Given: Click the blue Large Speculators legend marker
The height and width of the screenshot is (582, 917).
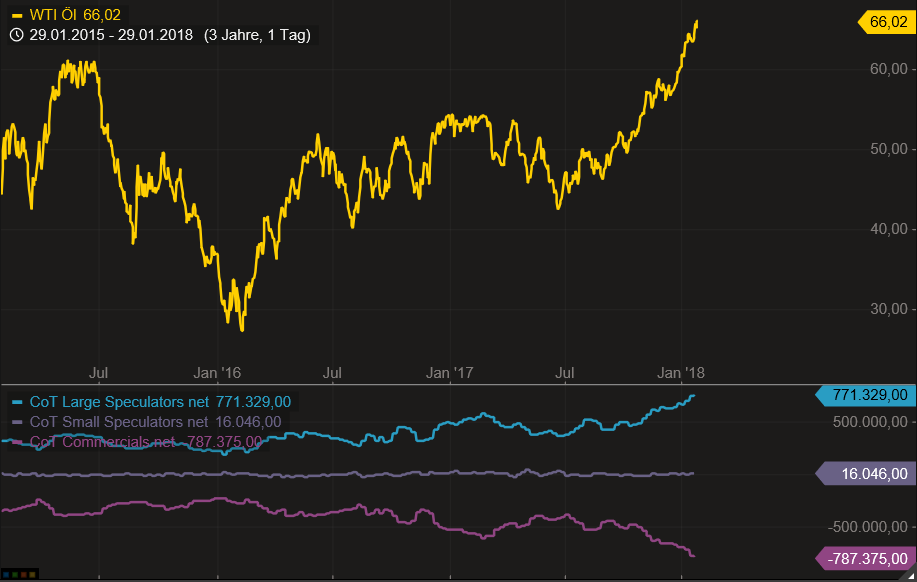Looking at the screenshot, I should click(17, 402).
